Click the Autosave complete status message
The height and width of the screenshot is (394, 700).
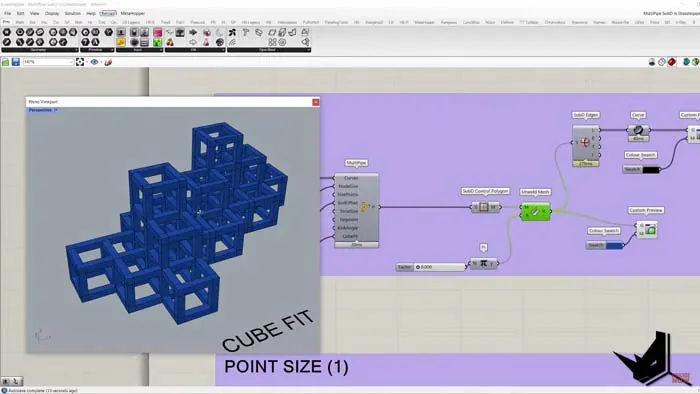coord(43,390)
